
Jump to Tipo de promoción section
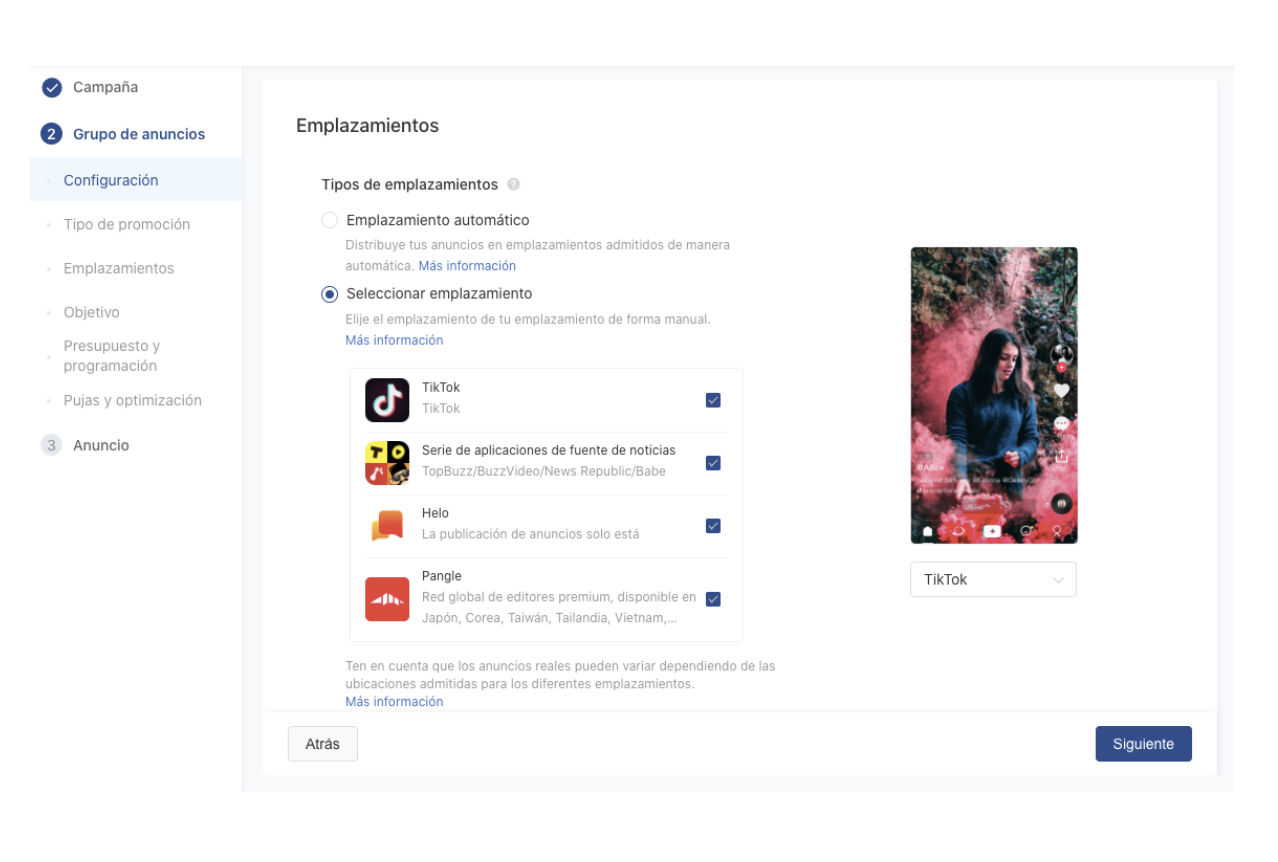pyautogui.click(x=127, y=224)
